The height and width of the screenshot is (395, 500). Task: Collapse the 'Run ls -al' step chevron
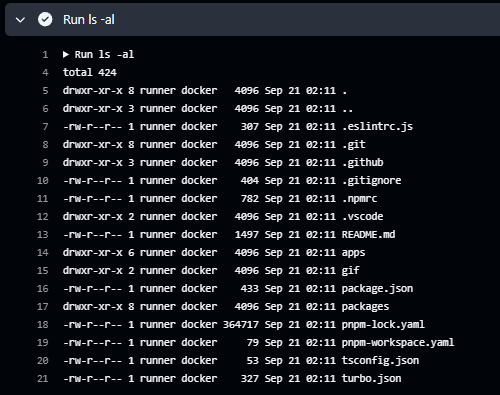click(x=20, y=20)
